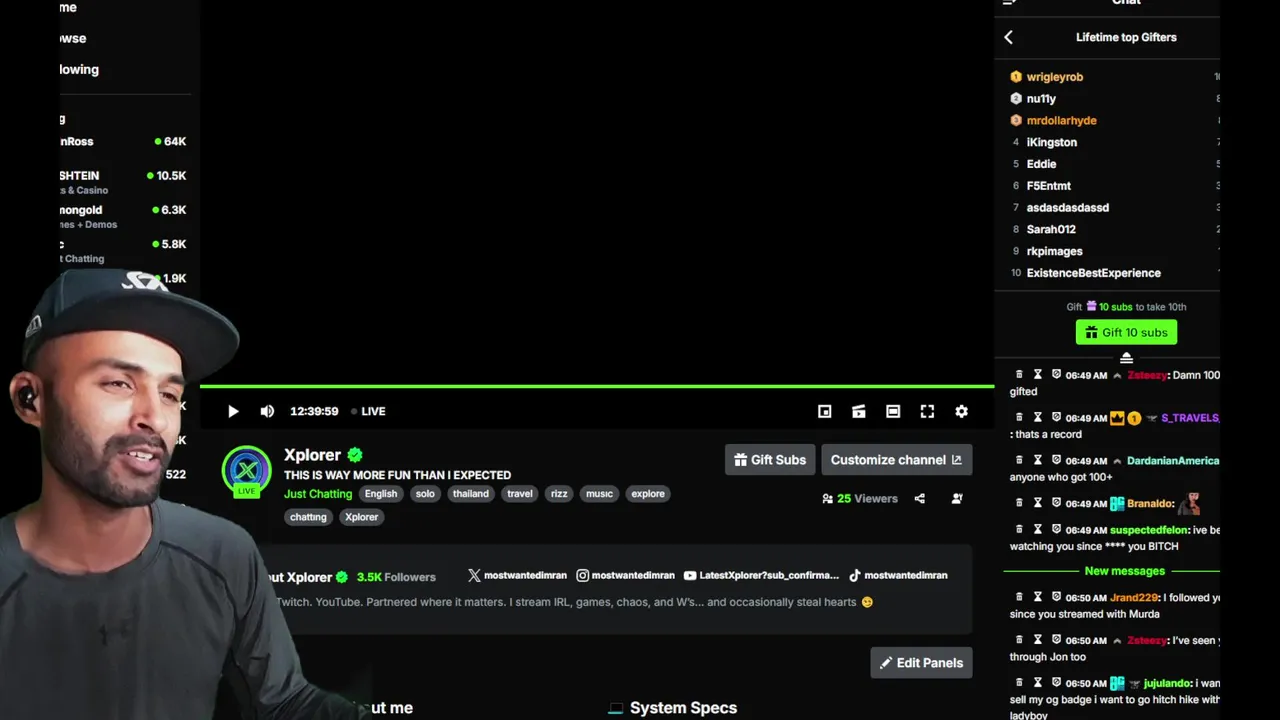Screen dimensions: 1280x720
Task: Click gifter F5Entmt
Action: (x=1049, y=186)
